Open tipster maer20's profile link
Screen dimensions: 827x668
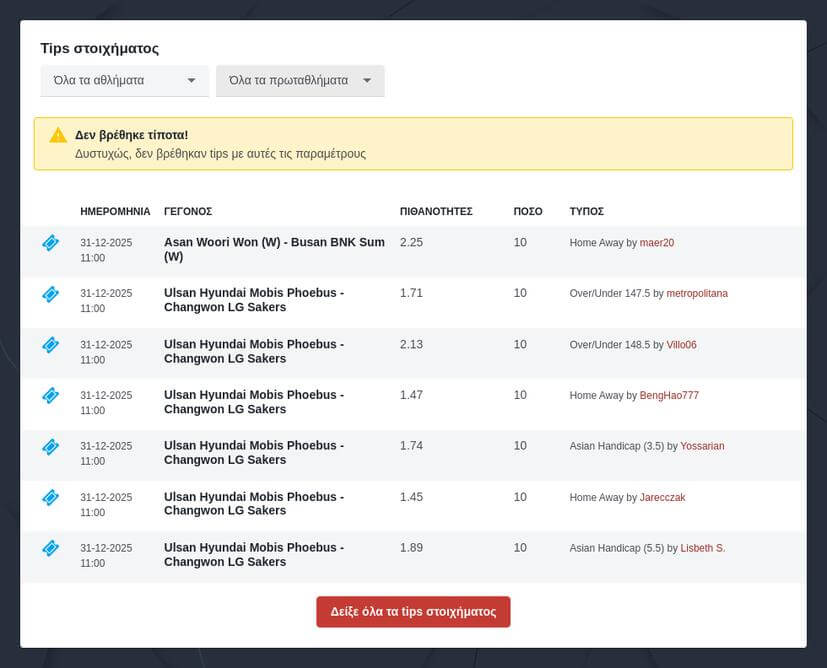click(x=657, y=243)
